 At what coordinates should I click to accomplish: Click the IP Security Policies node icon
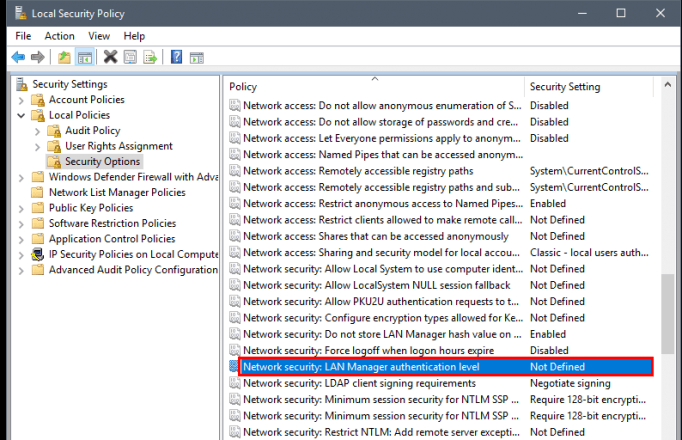click(x=38, y=254)
